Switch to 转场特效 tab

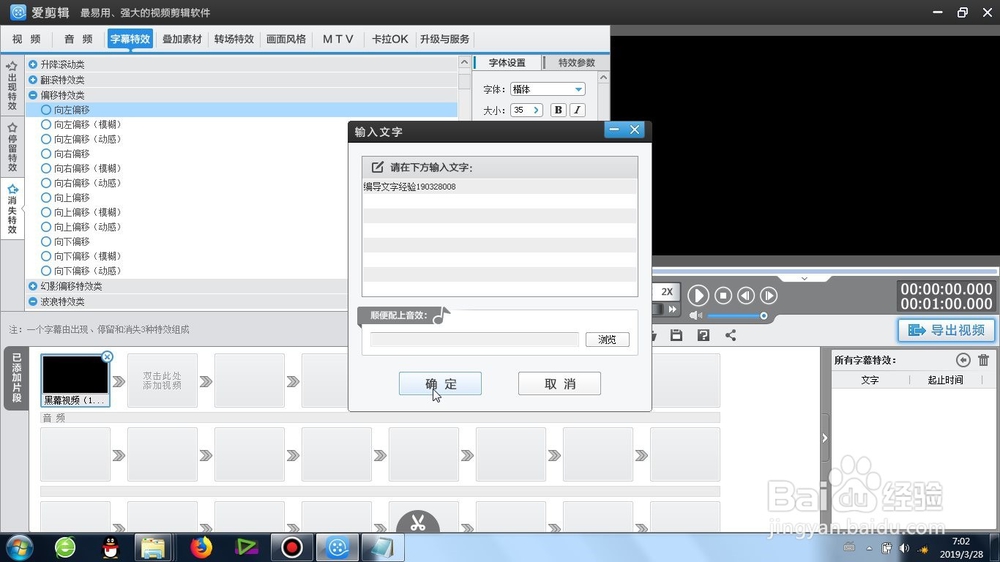click(x=234, y=39)
